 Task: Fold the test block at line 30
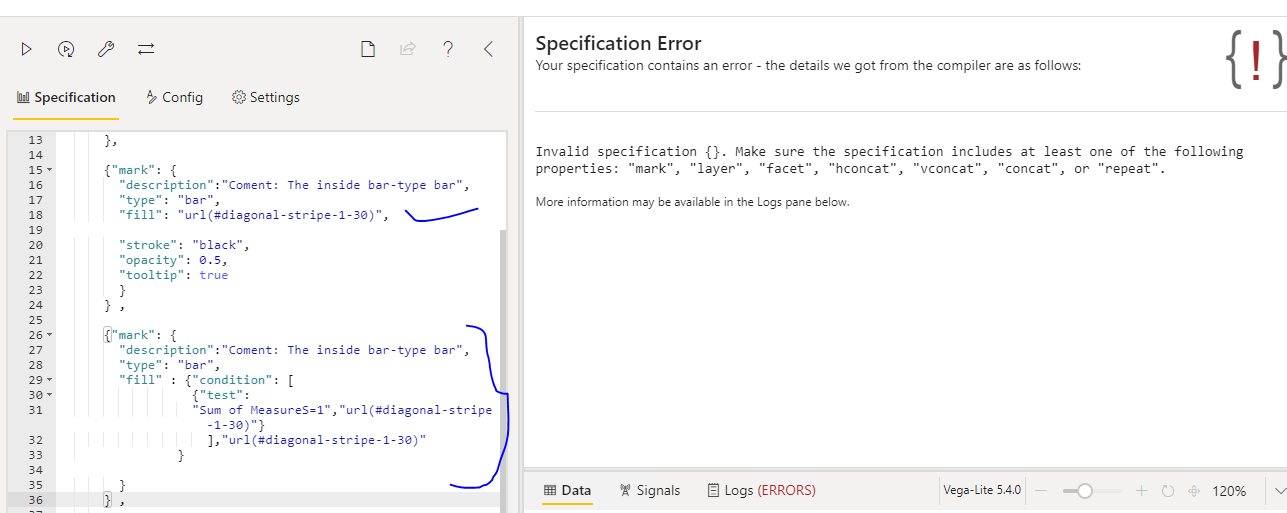pos(49,395)
